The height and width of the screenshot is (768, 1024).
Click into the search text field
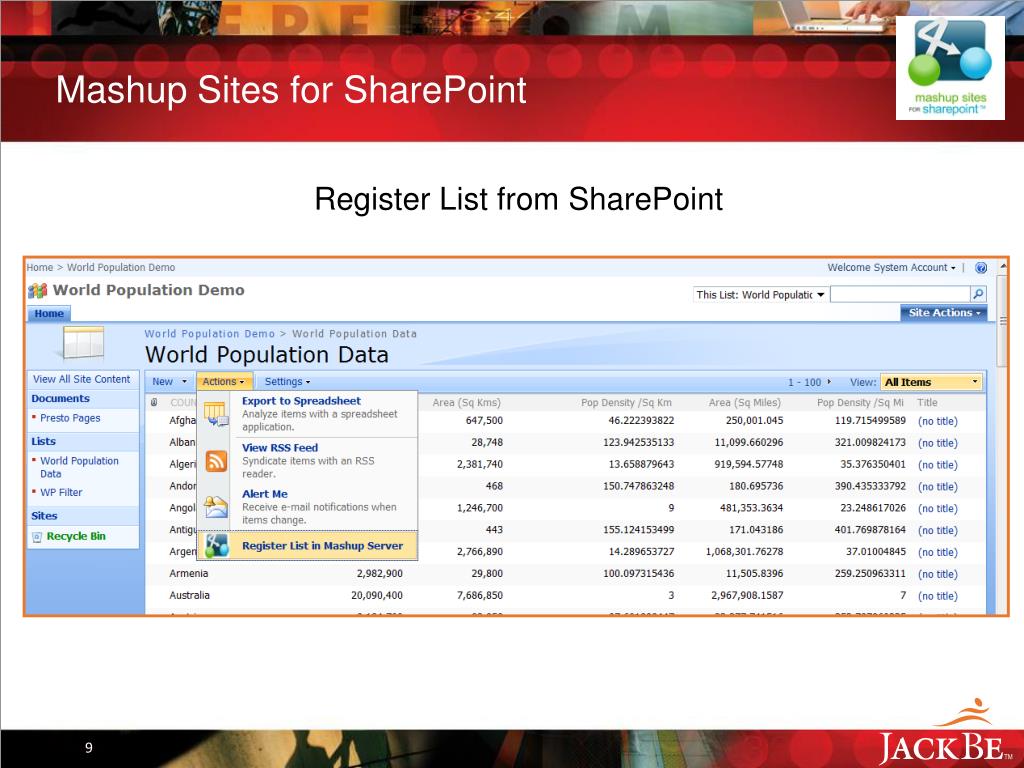tap(900, 295)
